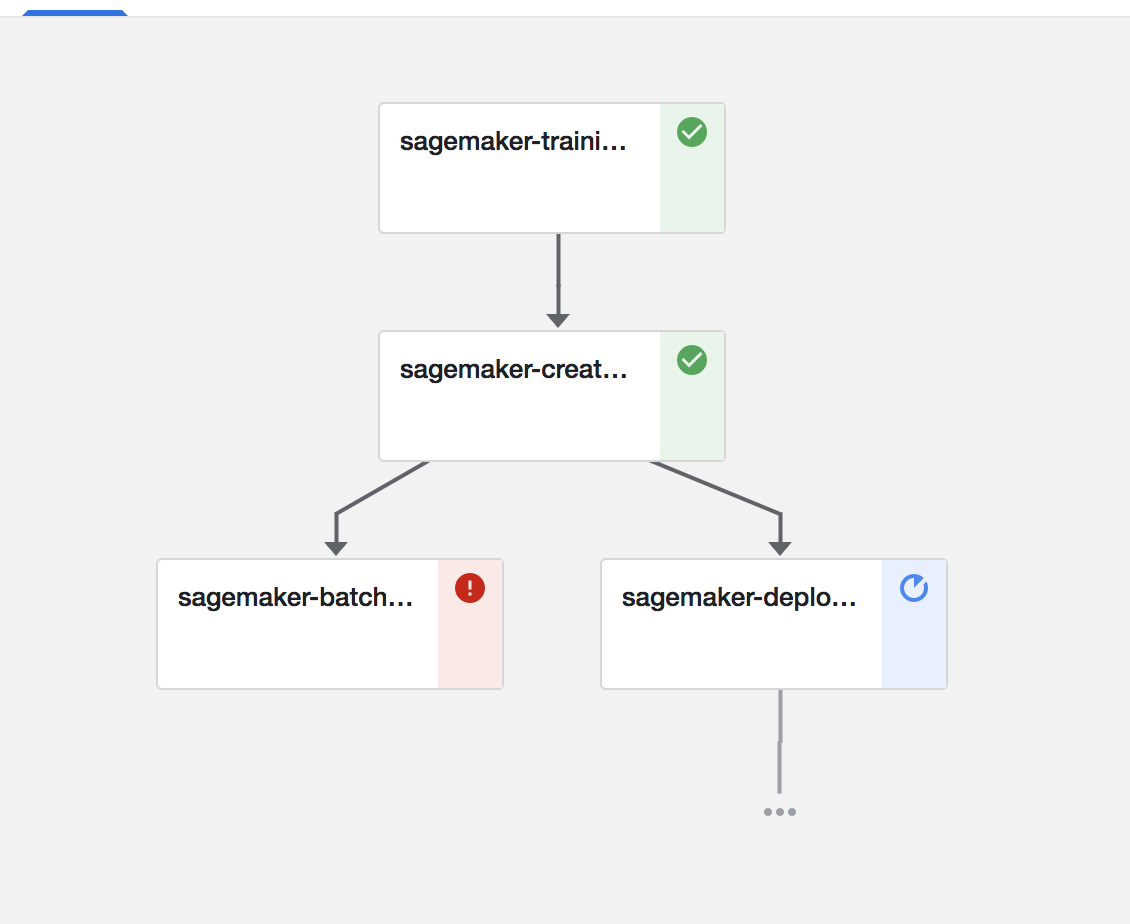Click the success checkmark on sagemaker-create node
Image resolution: width=1130 pixels, height=924 pixels.
point(692,360)
